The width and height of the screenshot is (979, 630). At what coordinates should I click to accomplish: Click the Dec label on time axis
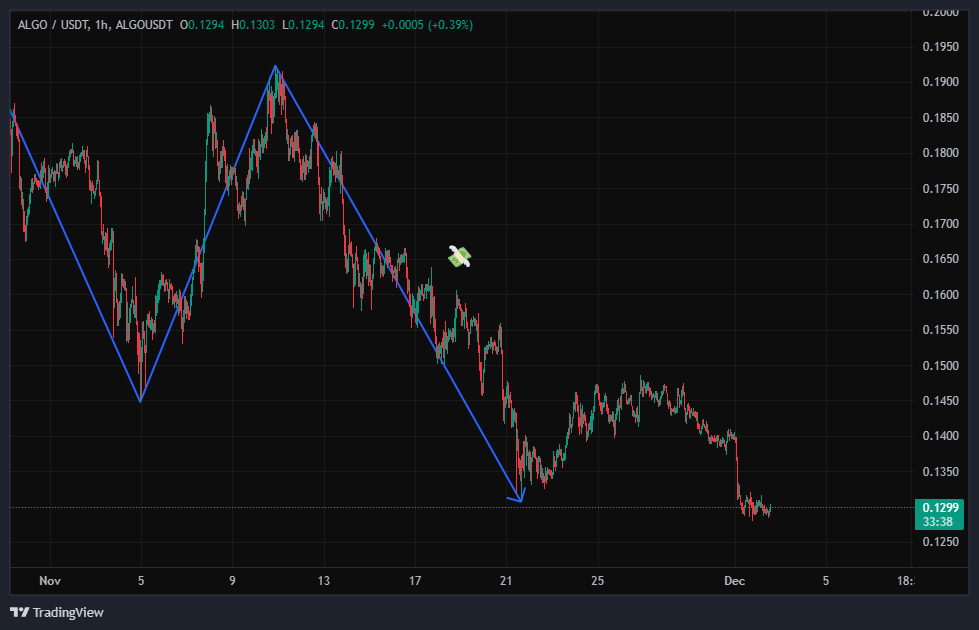735,580
